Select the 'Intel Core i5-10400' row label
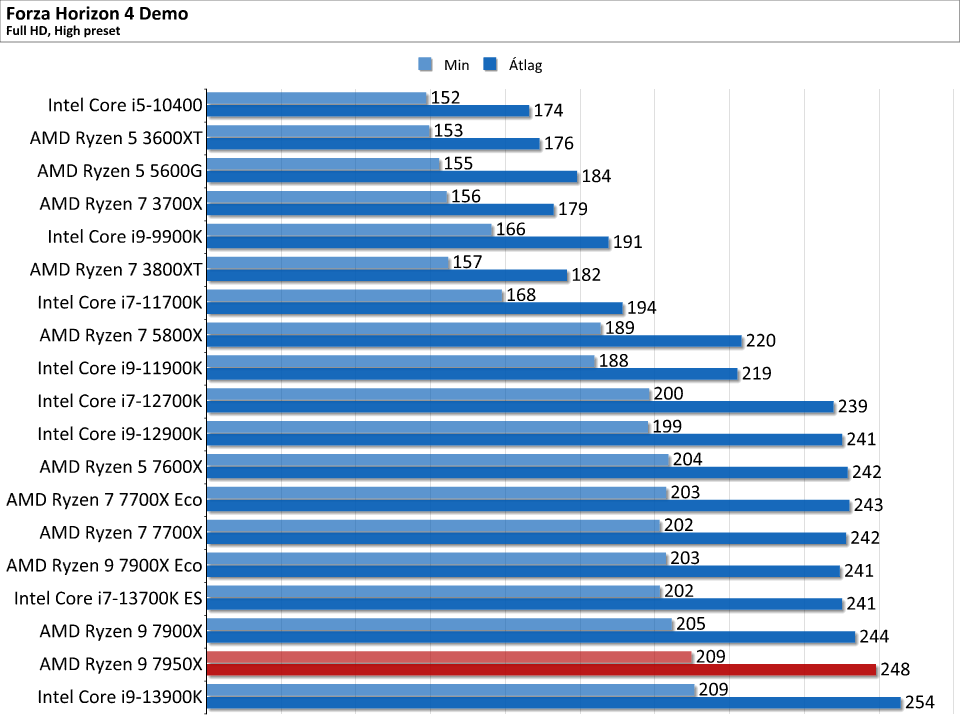This screenshot has width=960, height=720. click(x=125, y=105)
